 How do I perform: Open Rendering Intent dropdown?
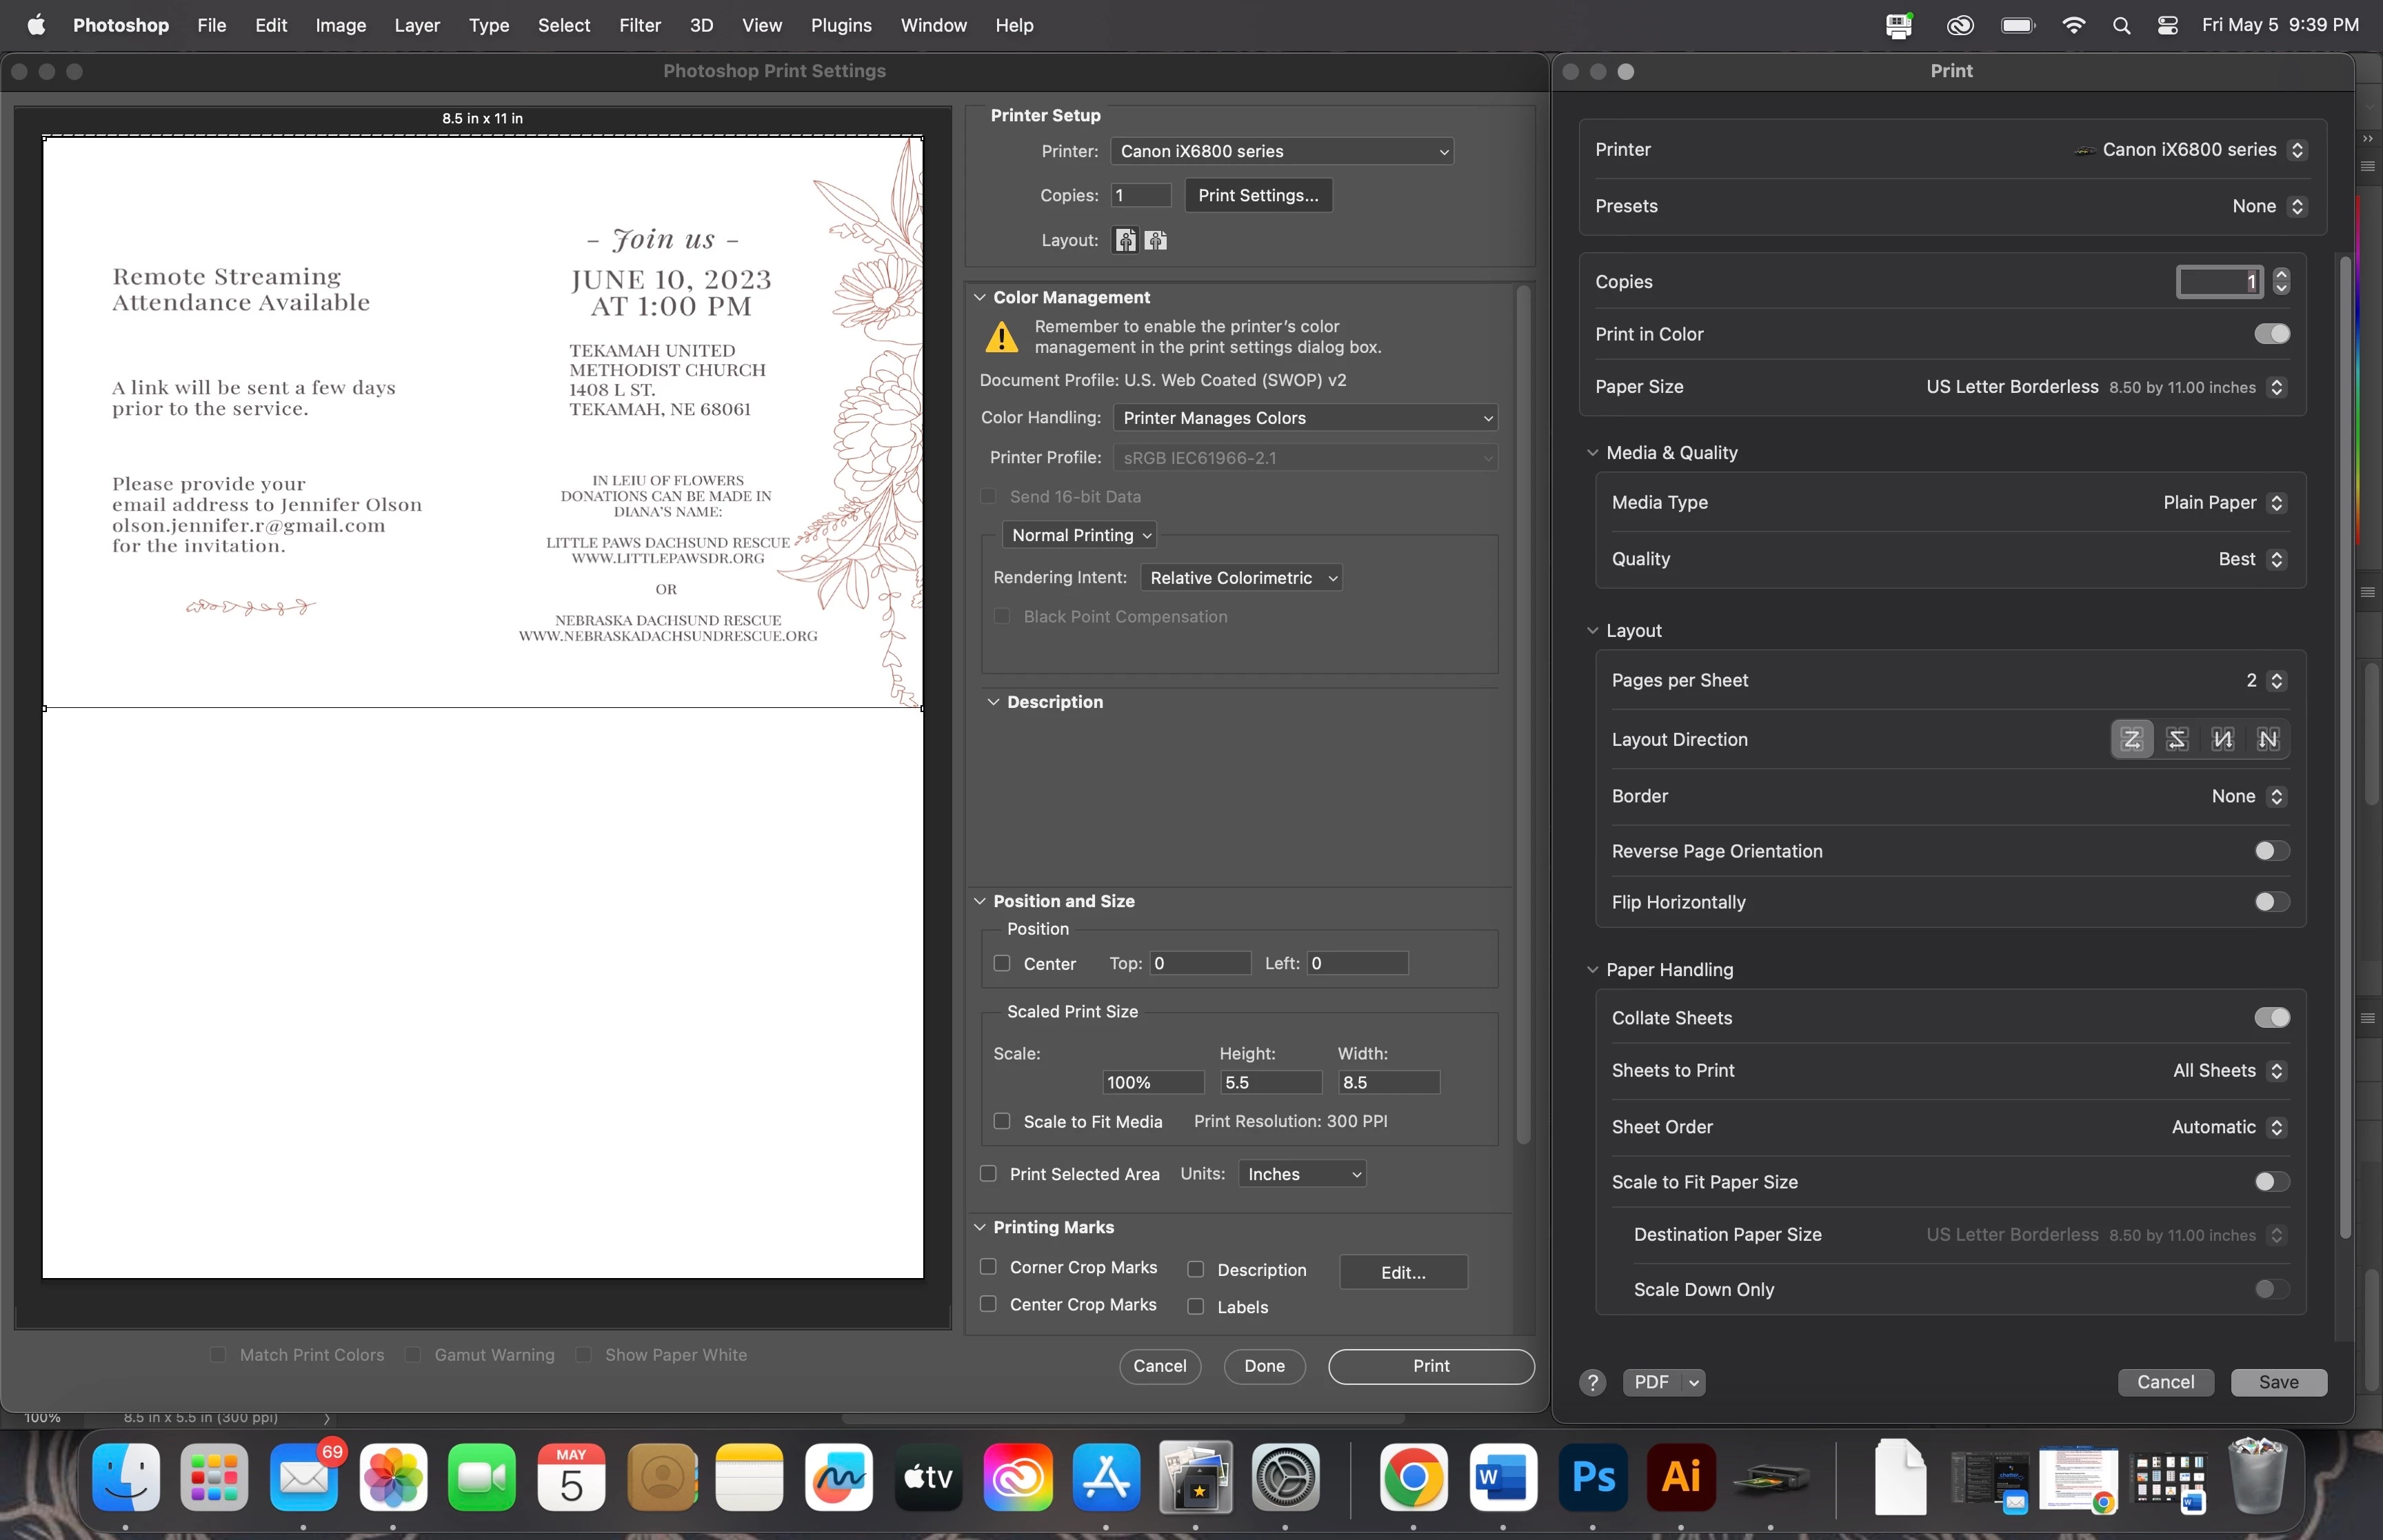[x=1241, y=578]
